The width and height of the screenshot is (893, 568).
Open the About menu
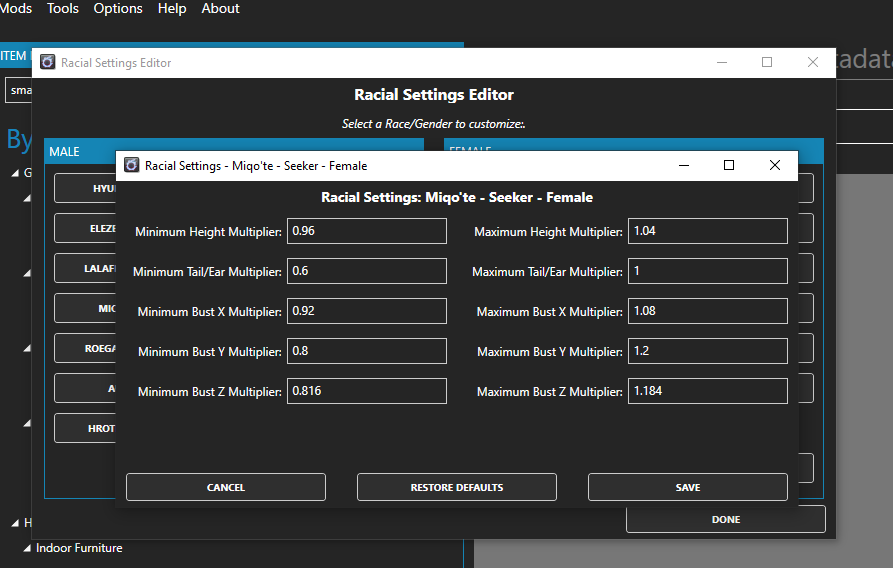point(220,9)
